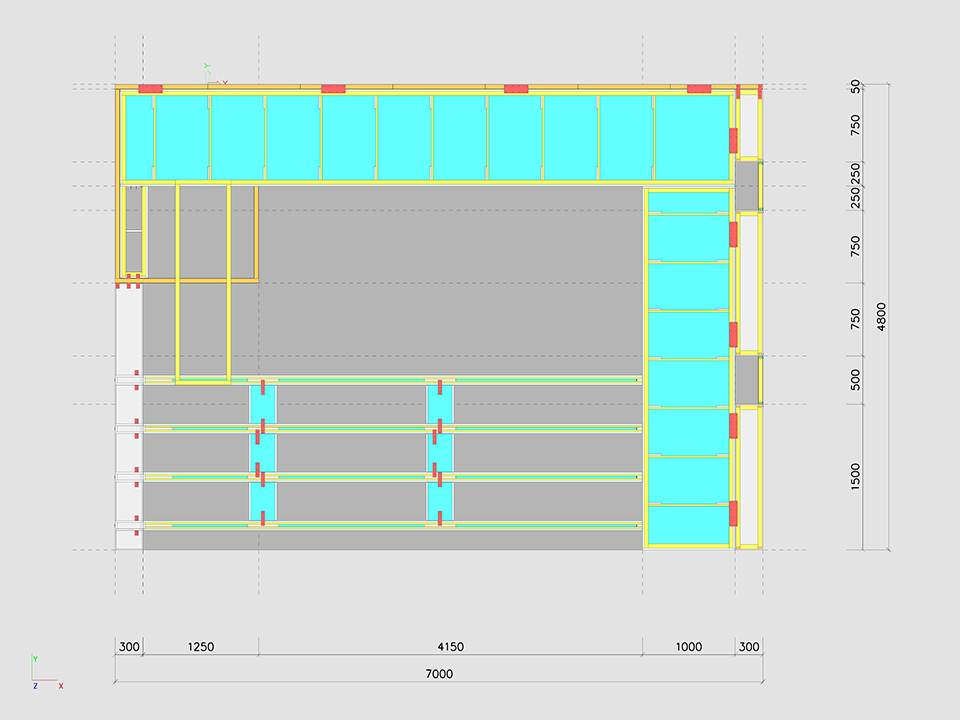Select the rightmost red connector on the top beam
This screenshot has height=720, width=960.
(x=699, y=89)
